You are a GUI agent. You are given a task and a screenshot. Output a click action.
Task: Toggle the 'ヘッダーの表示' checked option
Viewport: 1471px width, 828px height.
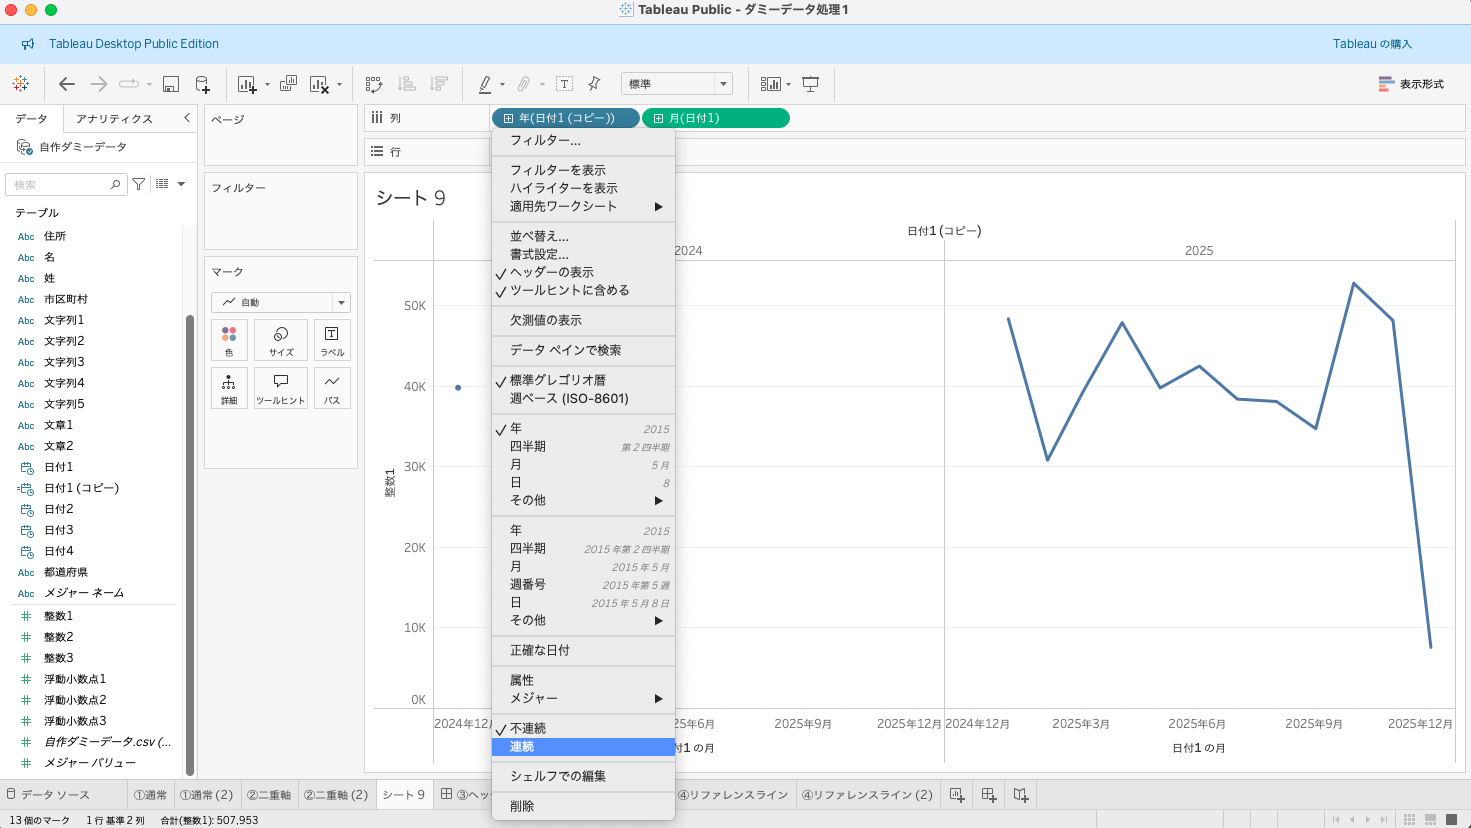551,272
